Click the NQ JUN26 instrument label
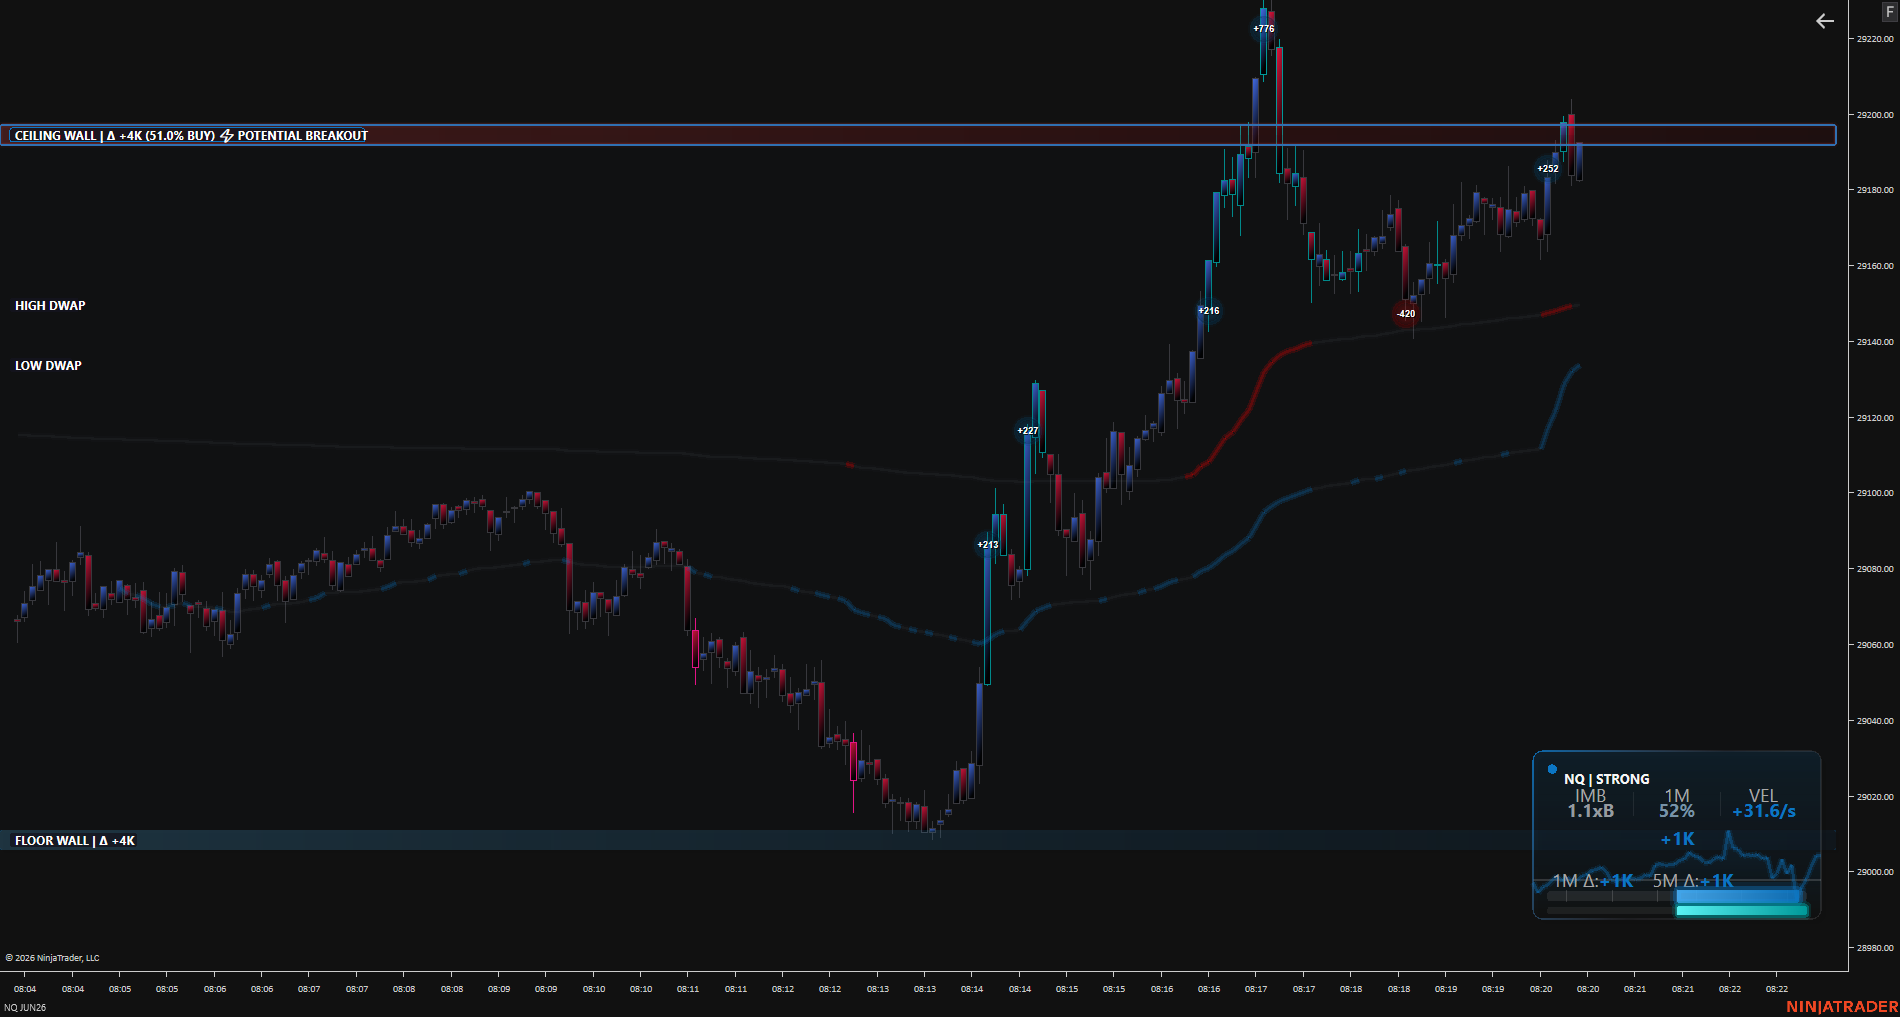The image size is (1900, 1017). point(25,1008)
